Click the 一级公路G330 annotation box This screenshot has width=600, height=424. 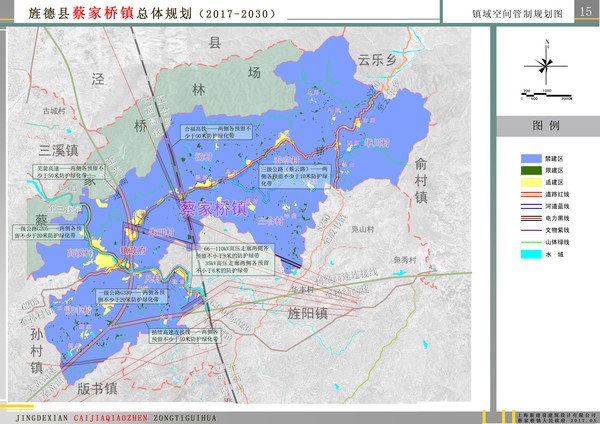(x=131, y=296)
